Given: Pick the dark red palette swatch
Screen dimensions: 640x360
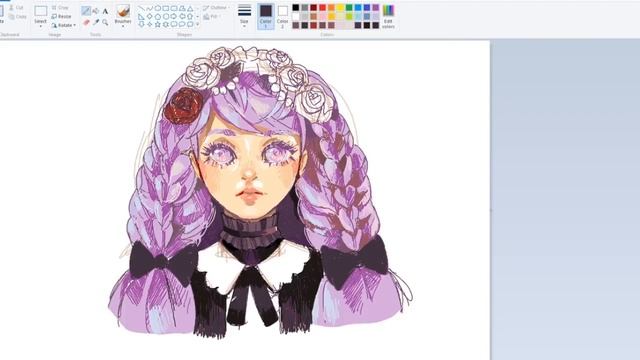Looking at the screenshot, I should click(x=313, y=7).
